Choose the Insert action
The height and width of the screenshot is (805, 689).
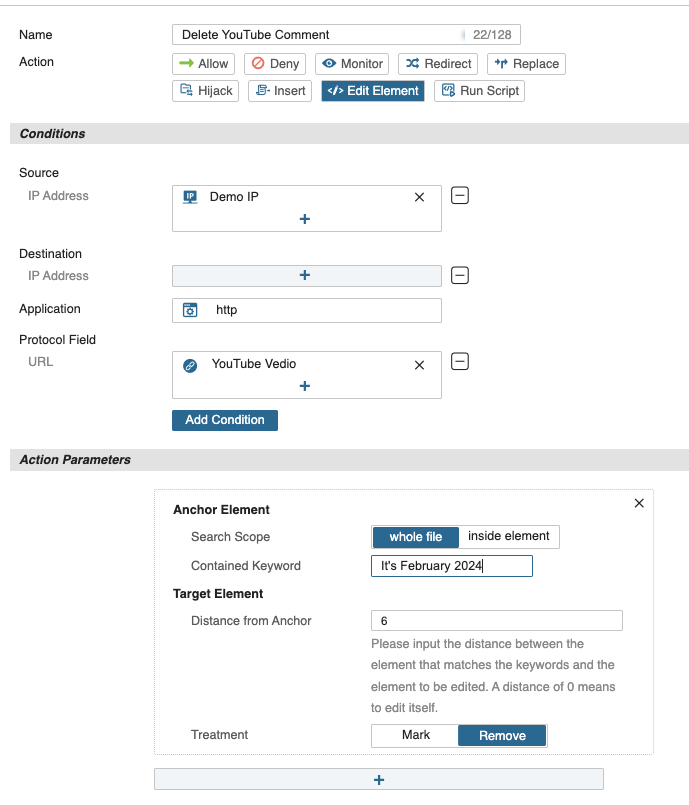pyautogui.click(x=279, y=91)
